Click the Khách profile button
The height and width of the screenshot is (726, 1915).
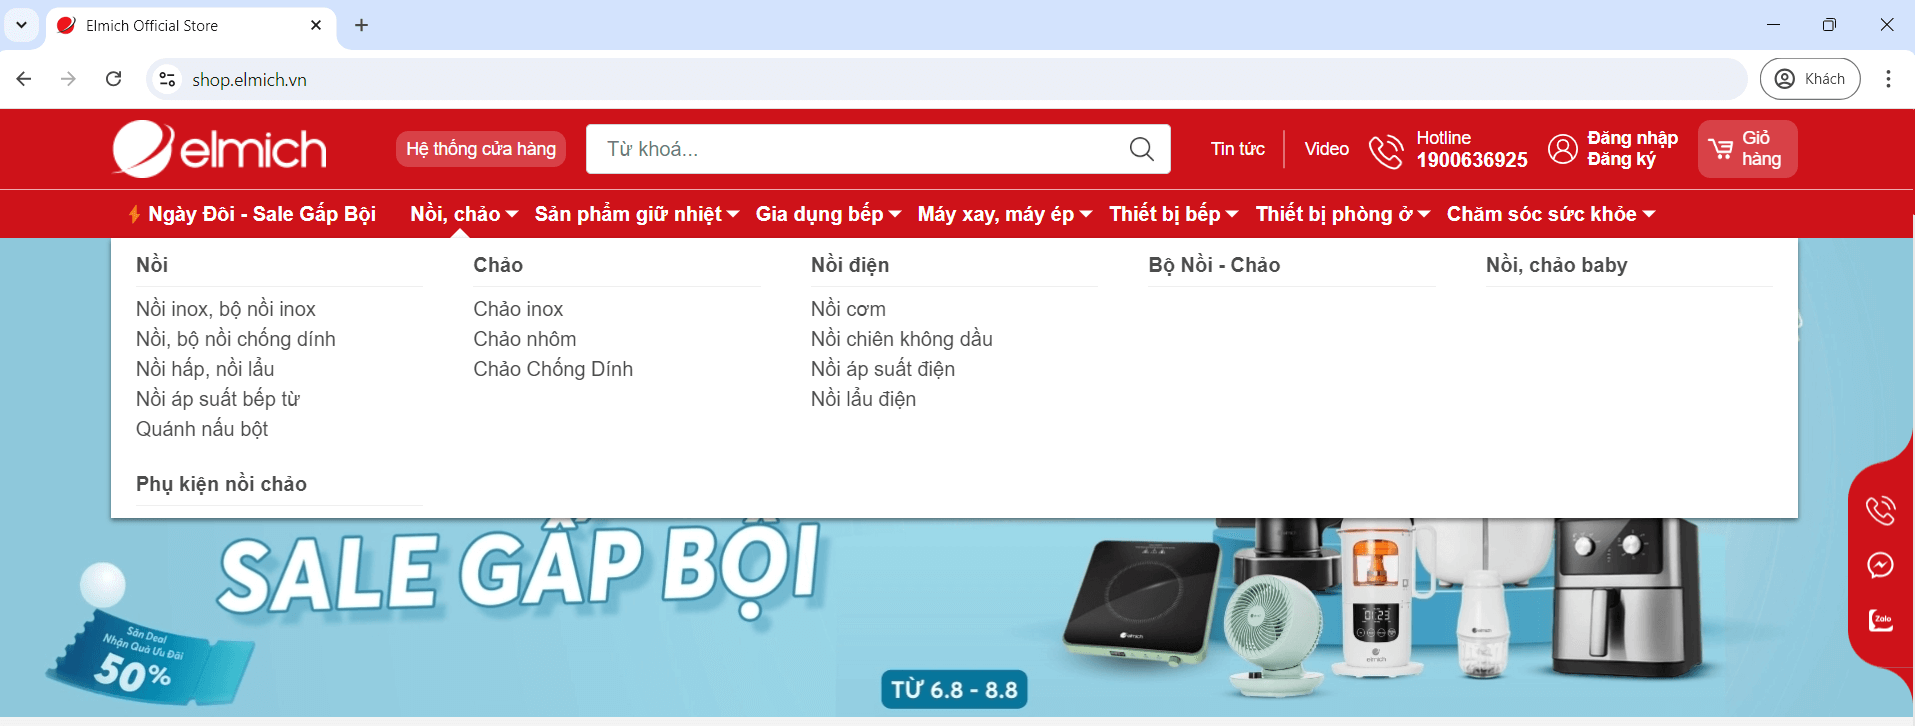[x=1810, y=79]
